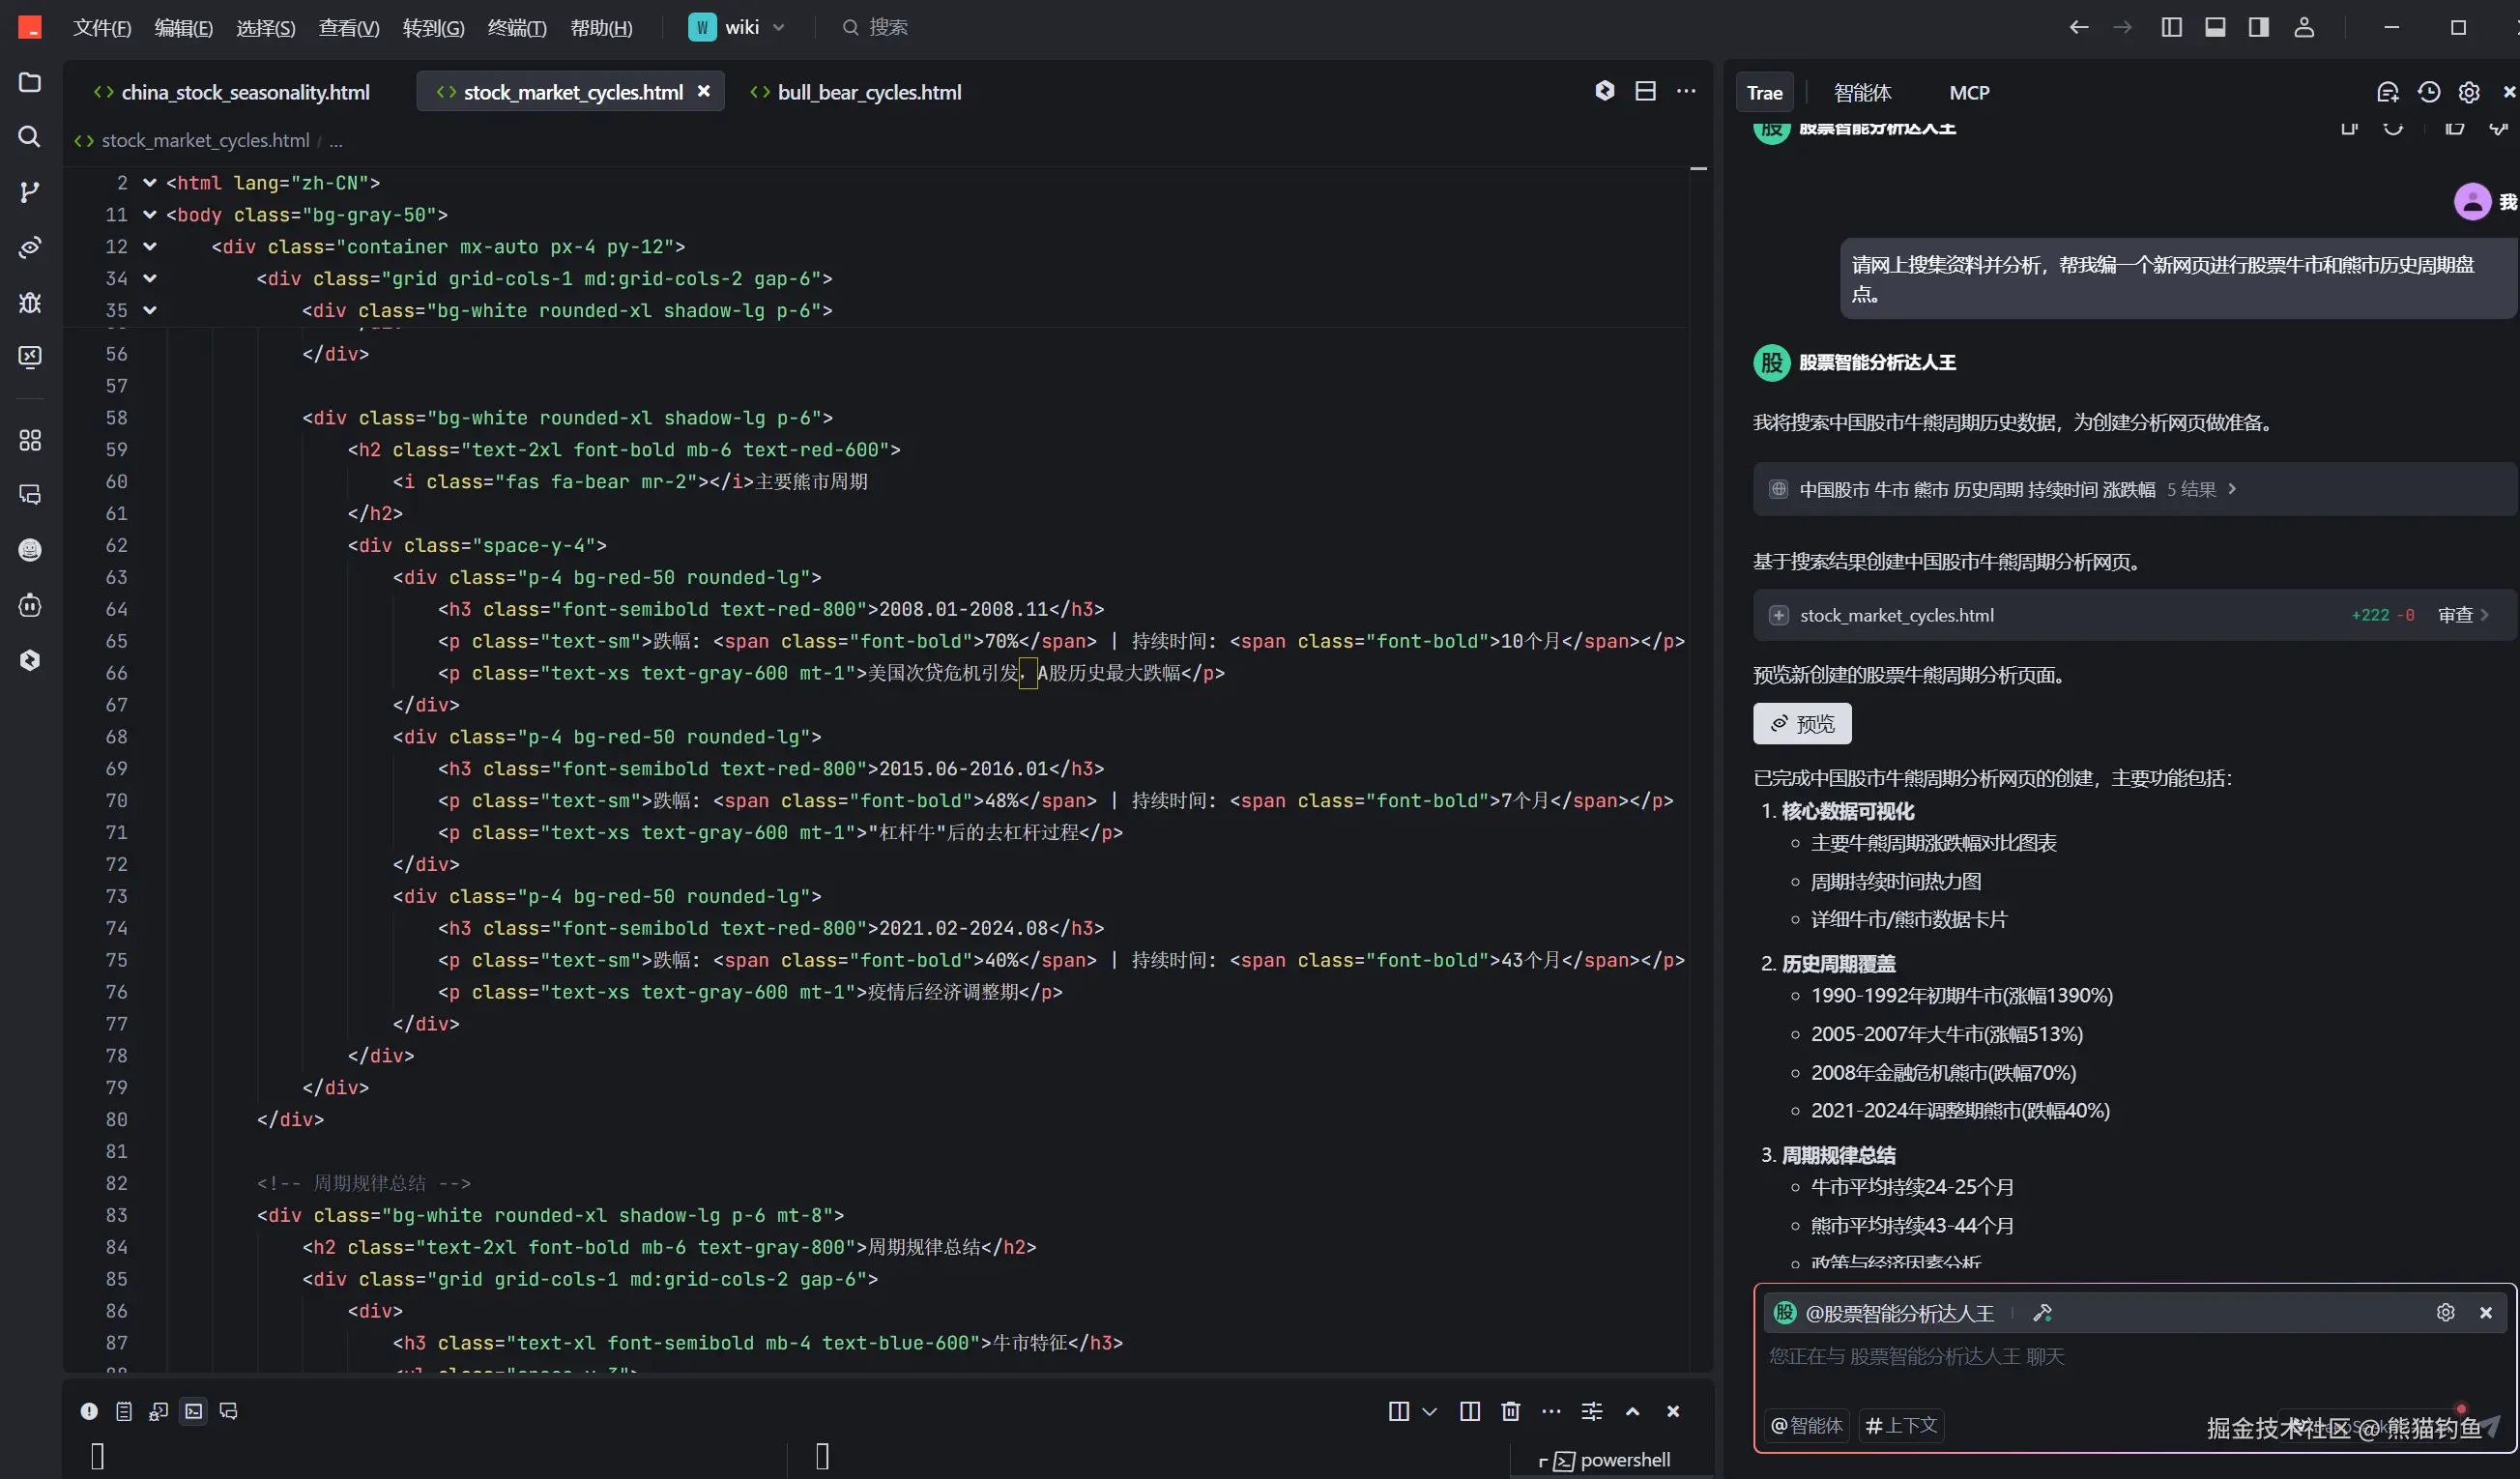
Task: Open Source Control branch icon
Action: pyautogui.click(x=30, y=192)
